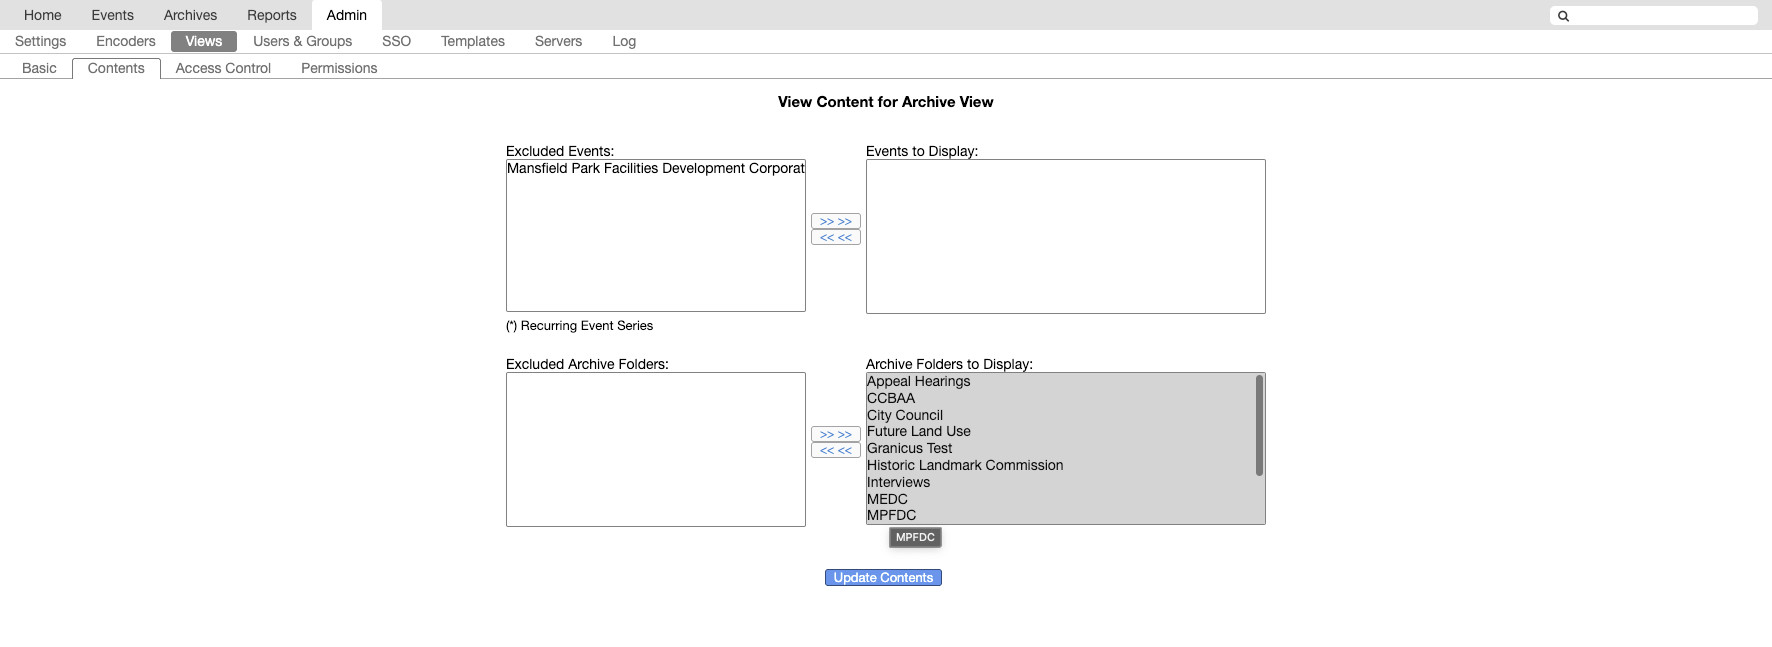This screenshot has width=1772, height=647.
Task: Move displayed events back to excluded
Action: (836, 238)
